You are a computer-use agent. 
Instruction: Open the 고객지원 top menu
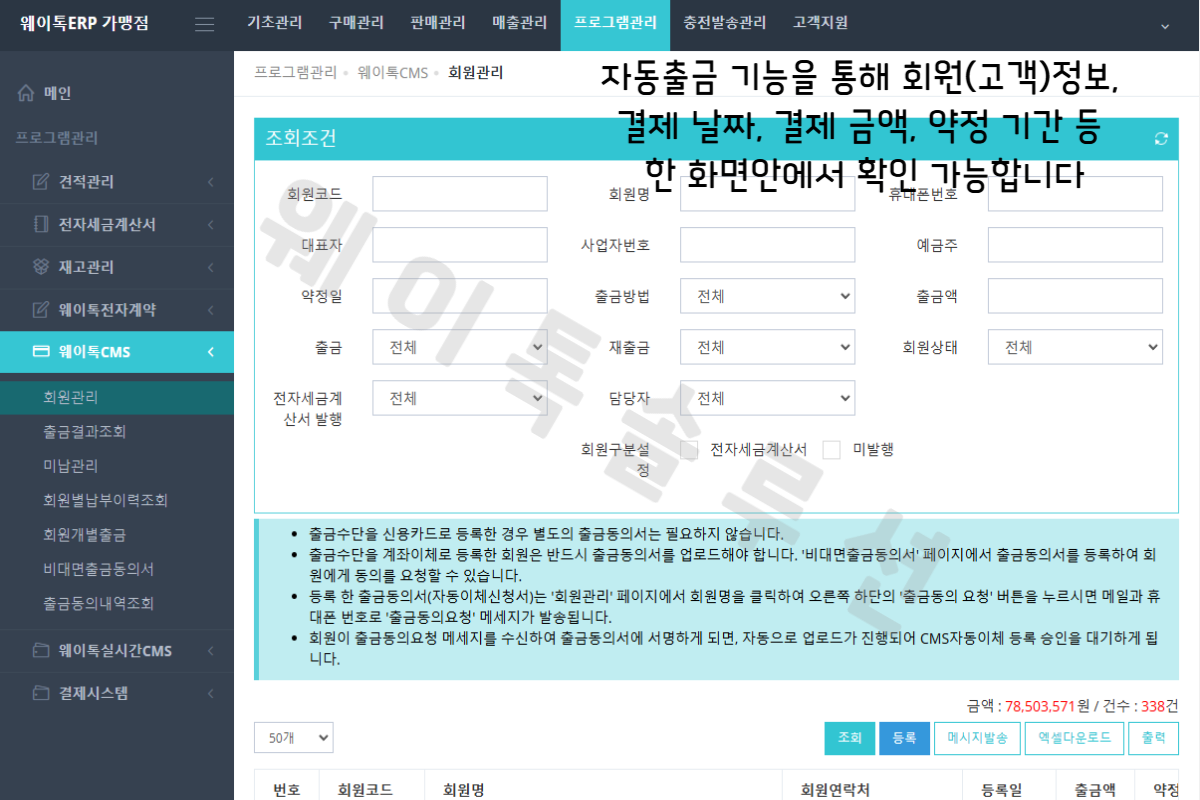point(820,25)
